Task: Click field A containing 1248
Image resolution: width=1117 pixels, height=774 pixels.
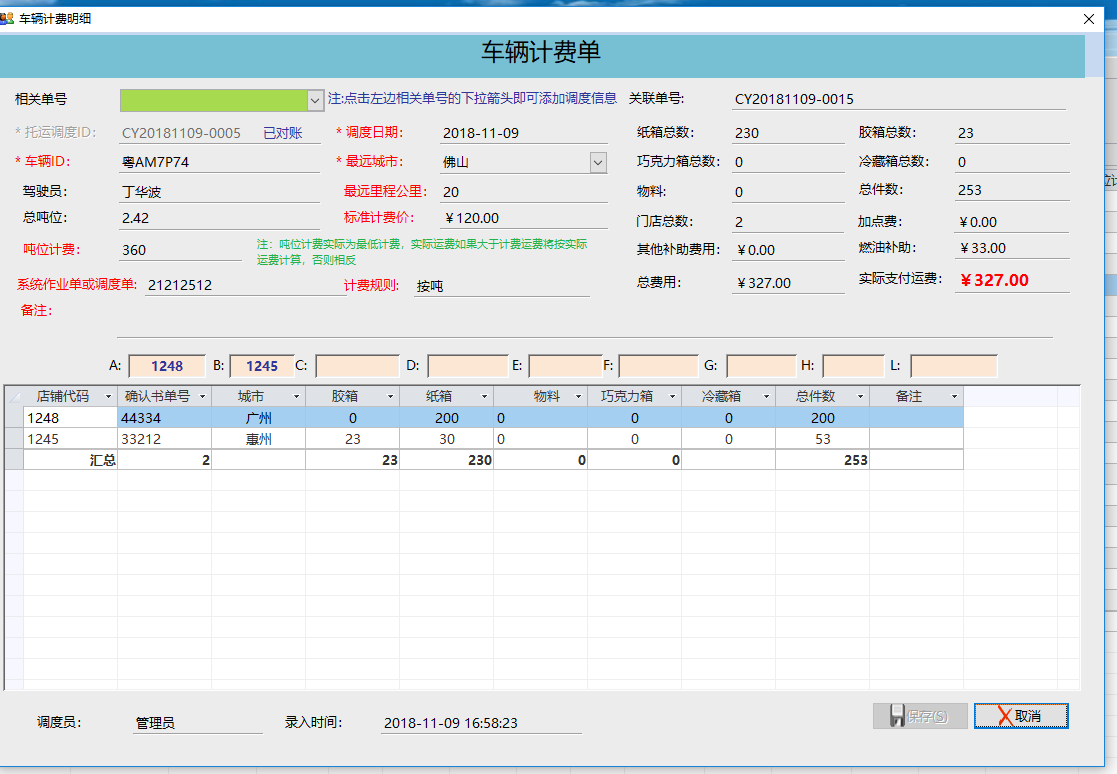Action: (x=167, y=366)
